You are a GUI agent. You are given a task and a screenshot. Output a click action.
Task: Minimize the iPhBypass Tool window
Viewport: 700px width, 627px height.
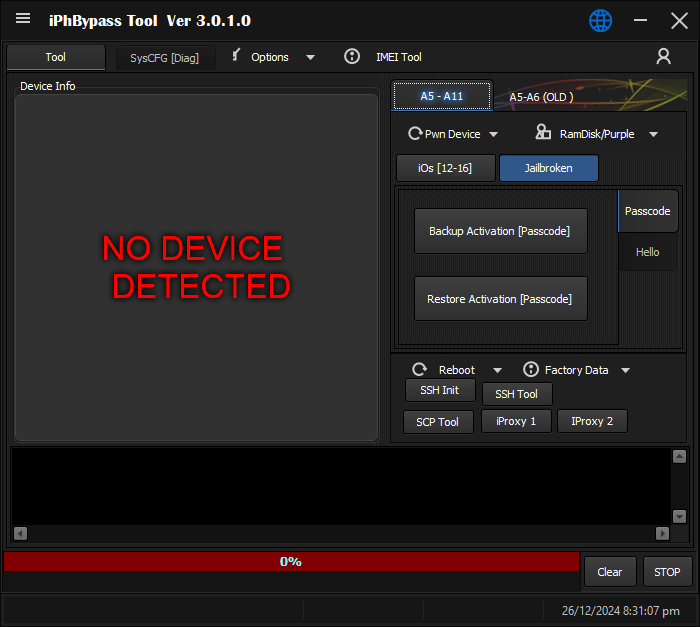coord(640,21)
